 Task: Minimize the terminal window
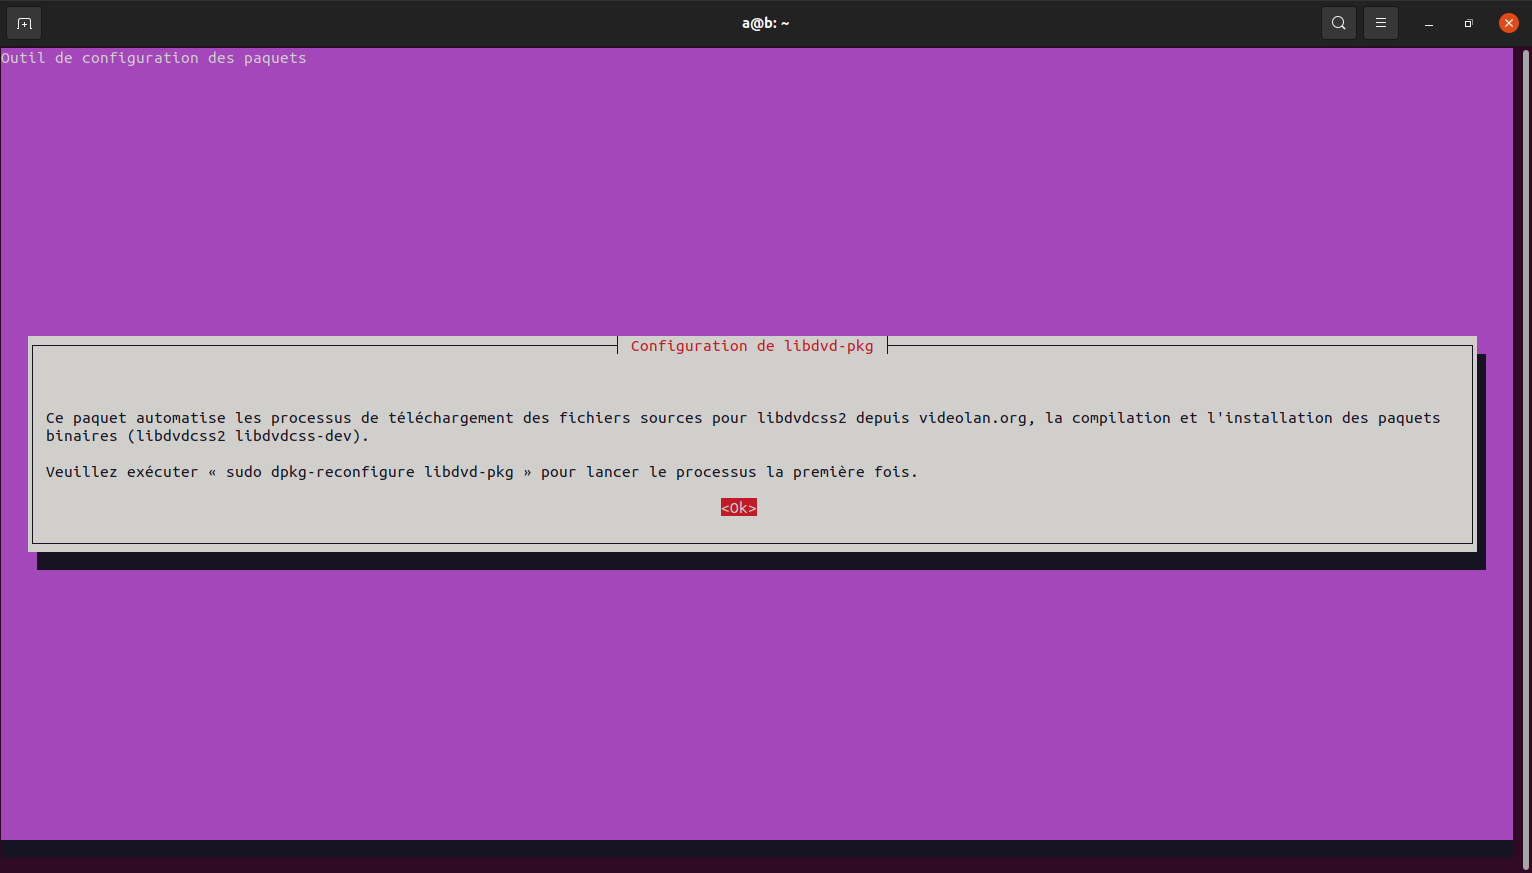pyautogui.click(x=1429, y=23)
